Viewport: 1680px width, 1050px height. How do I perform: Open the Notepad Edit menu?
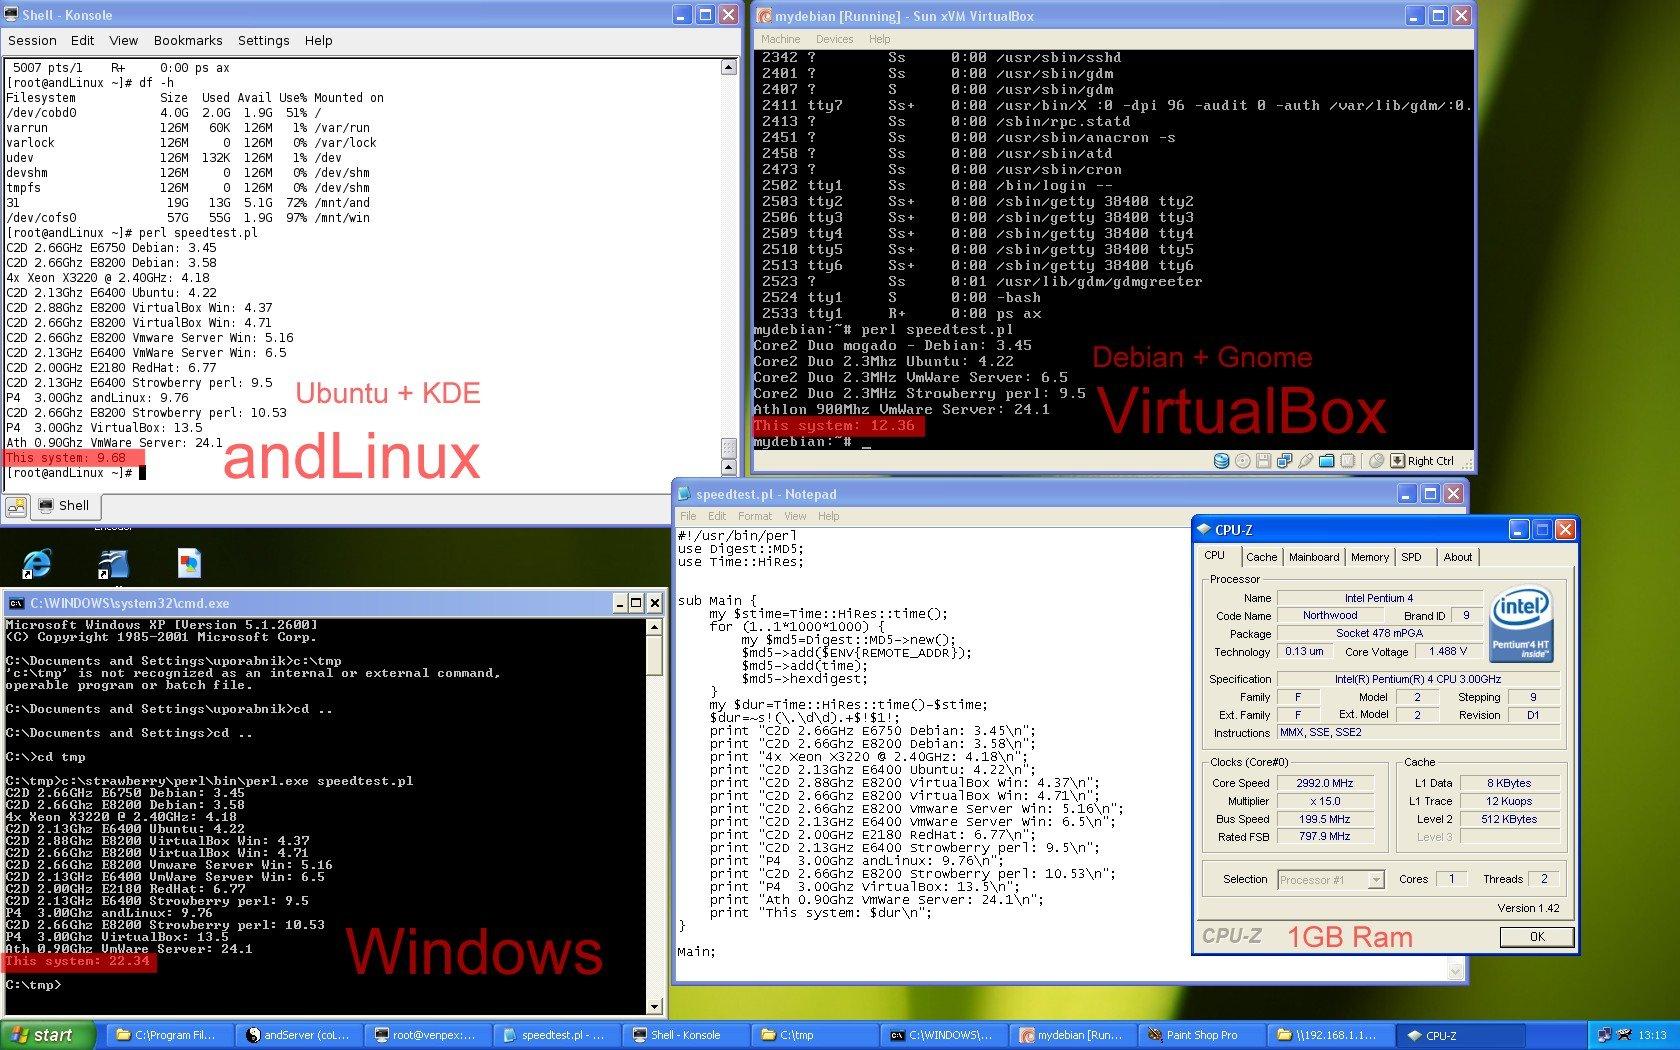pyautogui.click(x=717, y=516)
